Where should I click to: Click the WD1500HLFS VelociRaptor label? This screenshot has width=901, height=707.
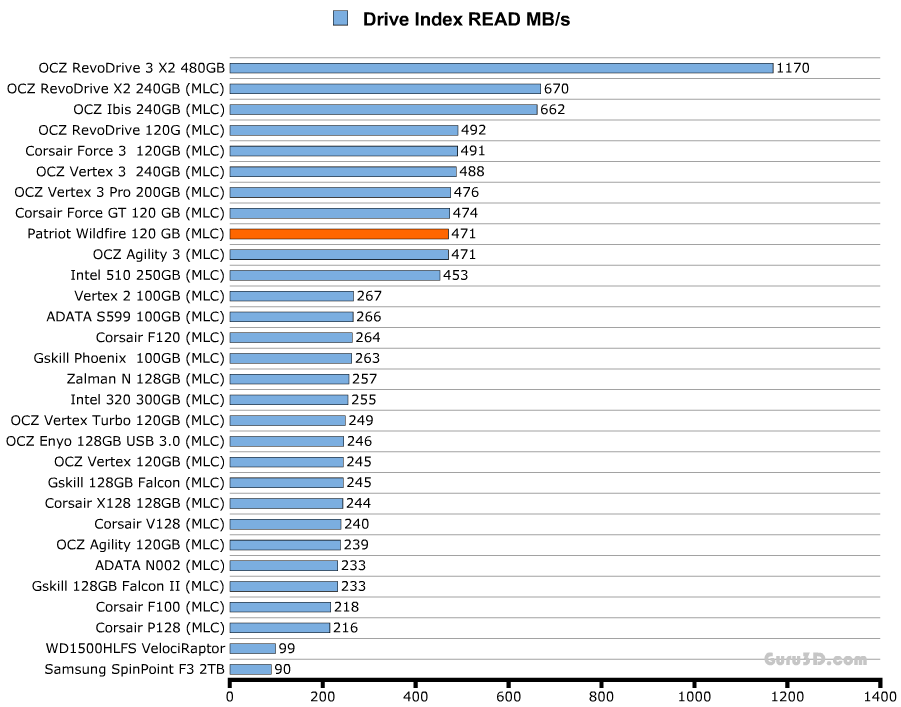135,648
